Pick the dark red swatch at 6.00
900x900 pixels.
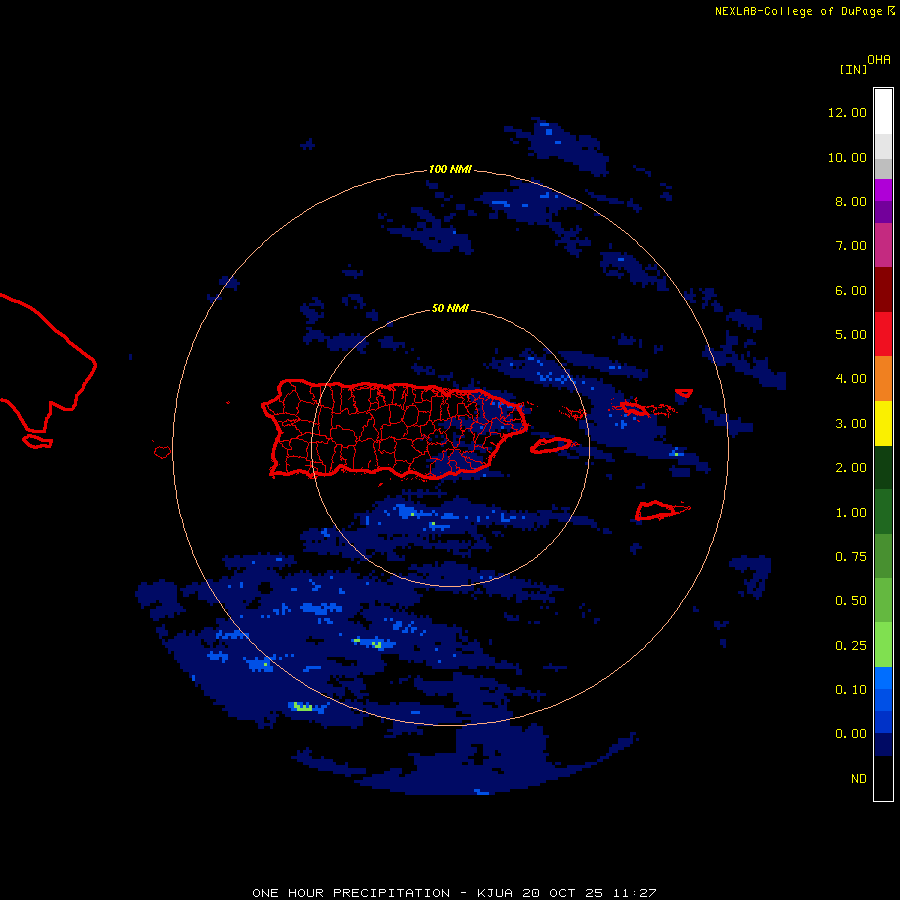point(883,290)
